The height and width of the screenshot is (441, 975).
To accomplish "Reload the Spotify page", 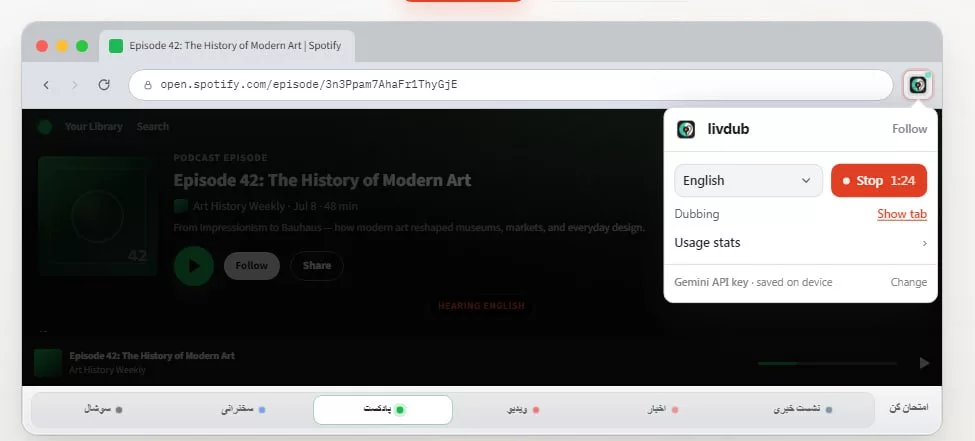I will [104, 85].
